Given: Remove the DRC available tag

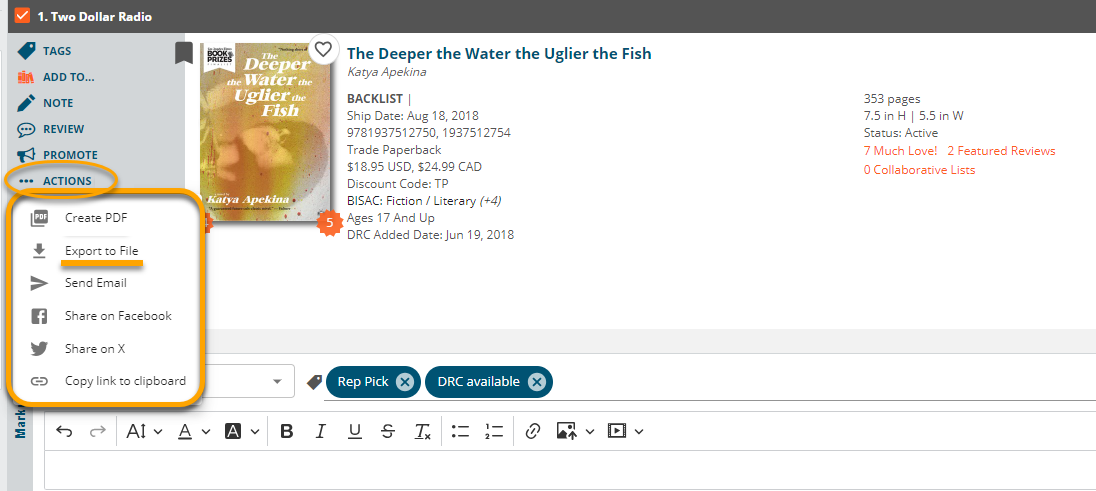Looking at the screenshot, I should 536,382.
